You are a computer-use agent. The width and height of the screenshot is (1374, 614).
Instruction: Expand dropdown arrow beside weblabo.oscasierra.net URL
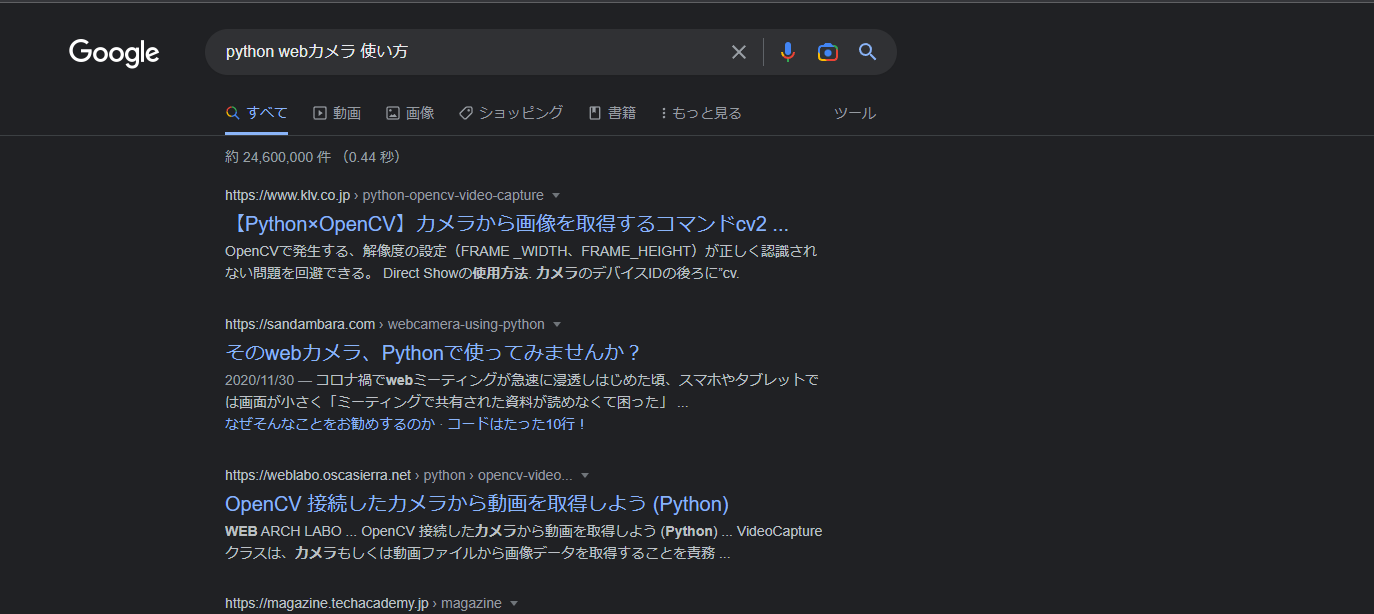pyautogui.click(x=585, y=475)
